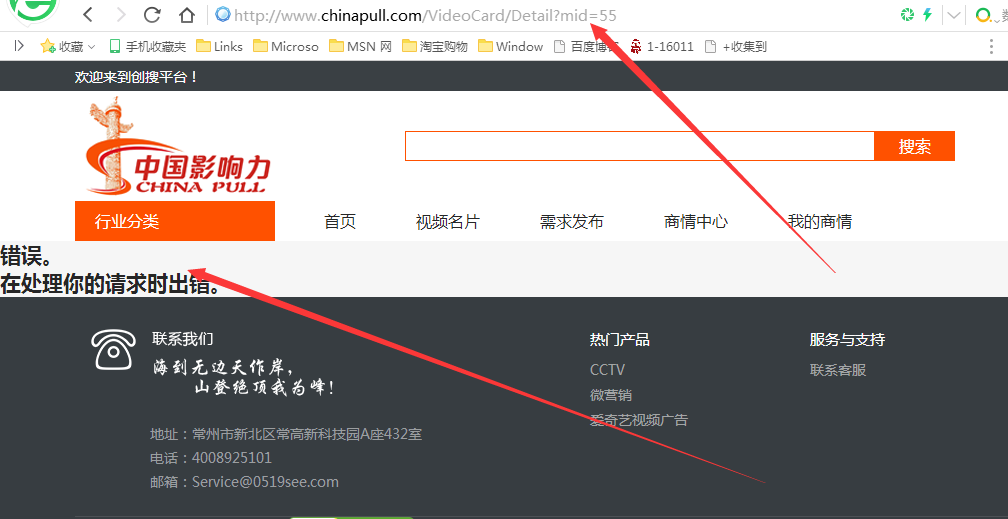Click the 360 browser logo
Viewport: 1008px width, 519px height.
(34, 10)
